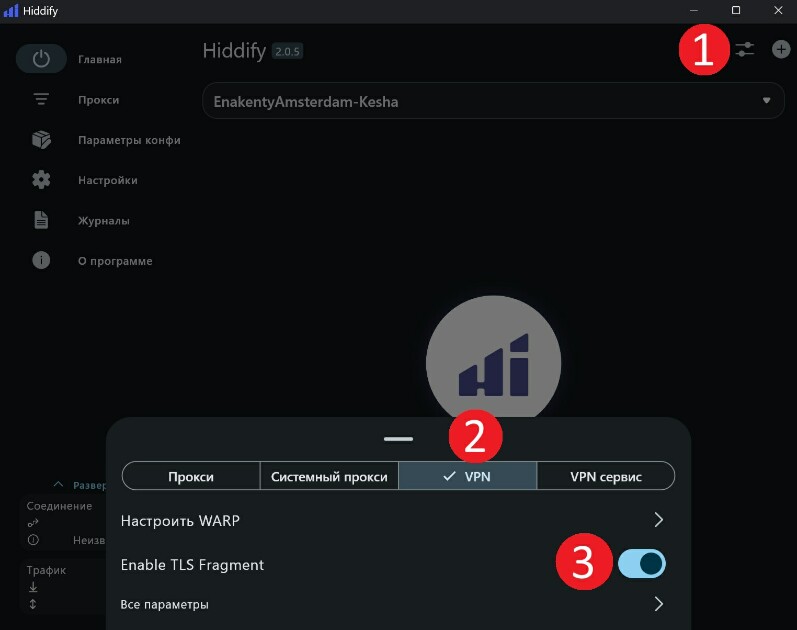Click the connection link icon under Соединение

[x=33, y=523]
